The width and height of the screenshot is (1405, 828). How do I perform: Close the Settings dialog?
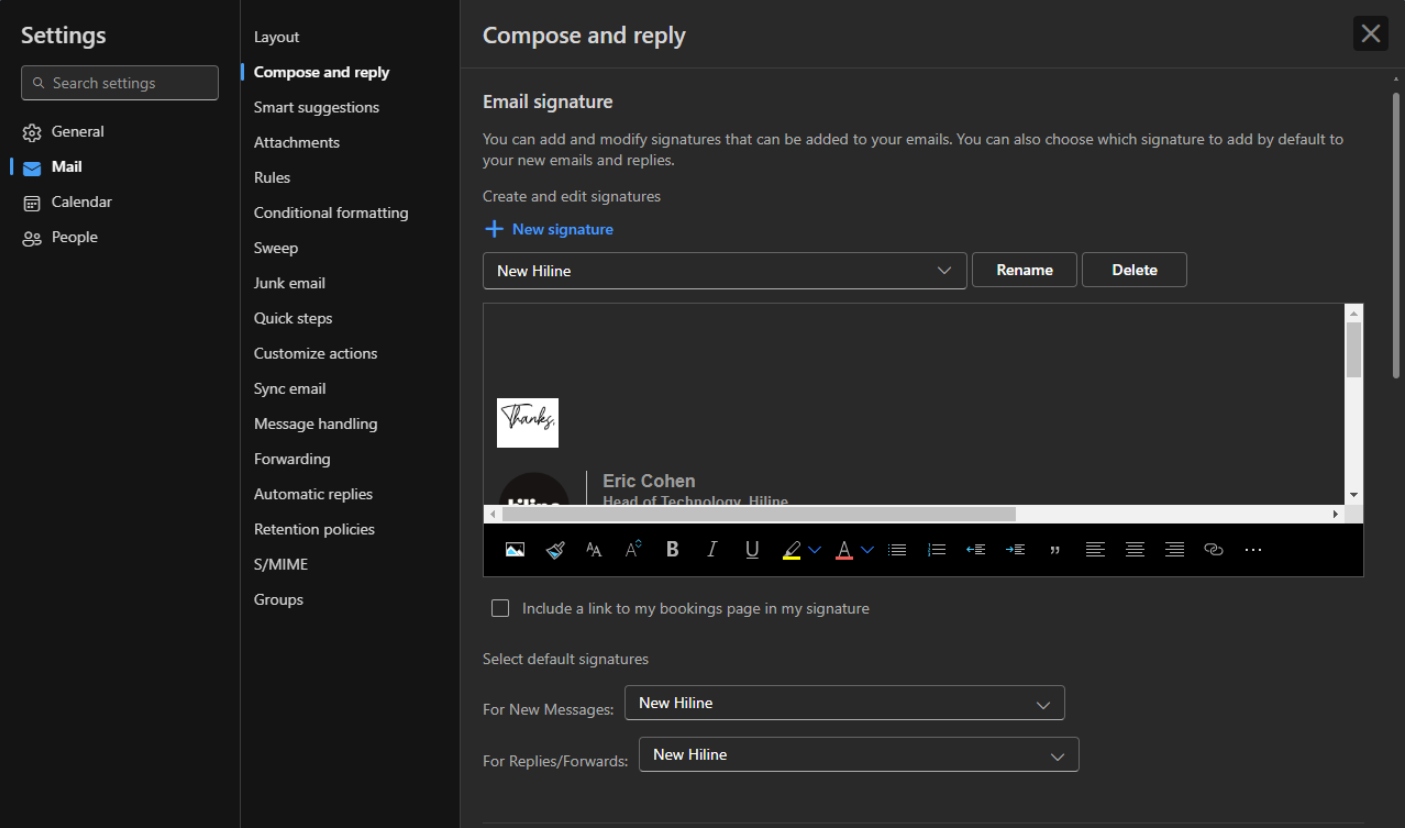[x=1370, y=34]
